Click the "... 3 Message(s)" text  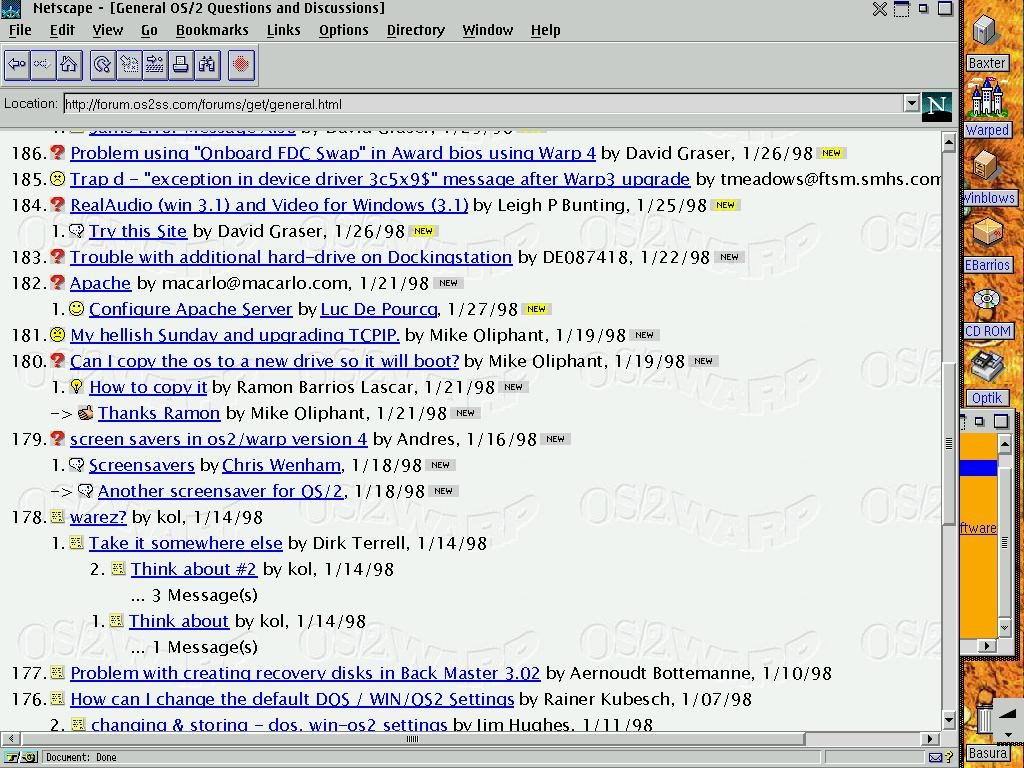[194, 596]
